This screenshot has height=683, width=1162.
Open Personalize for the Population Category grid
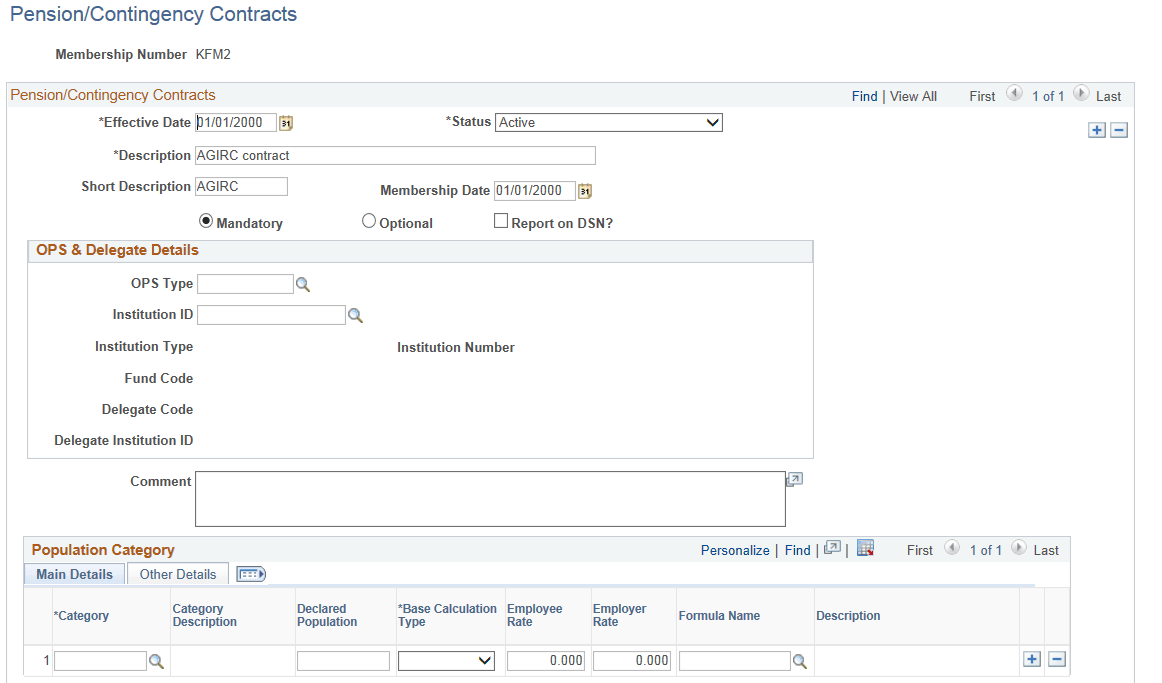point(735,549)
